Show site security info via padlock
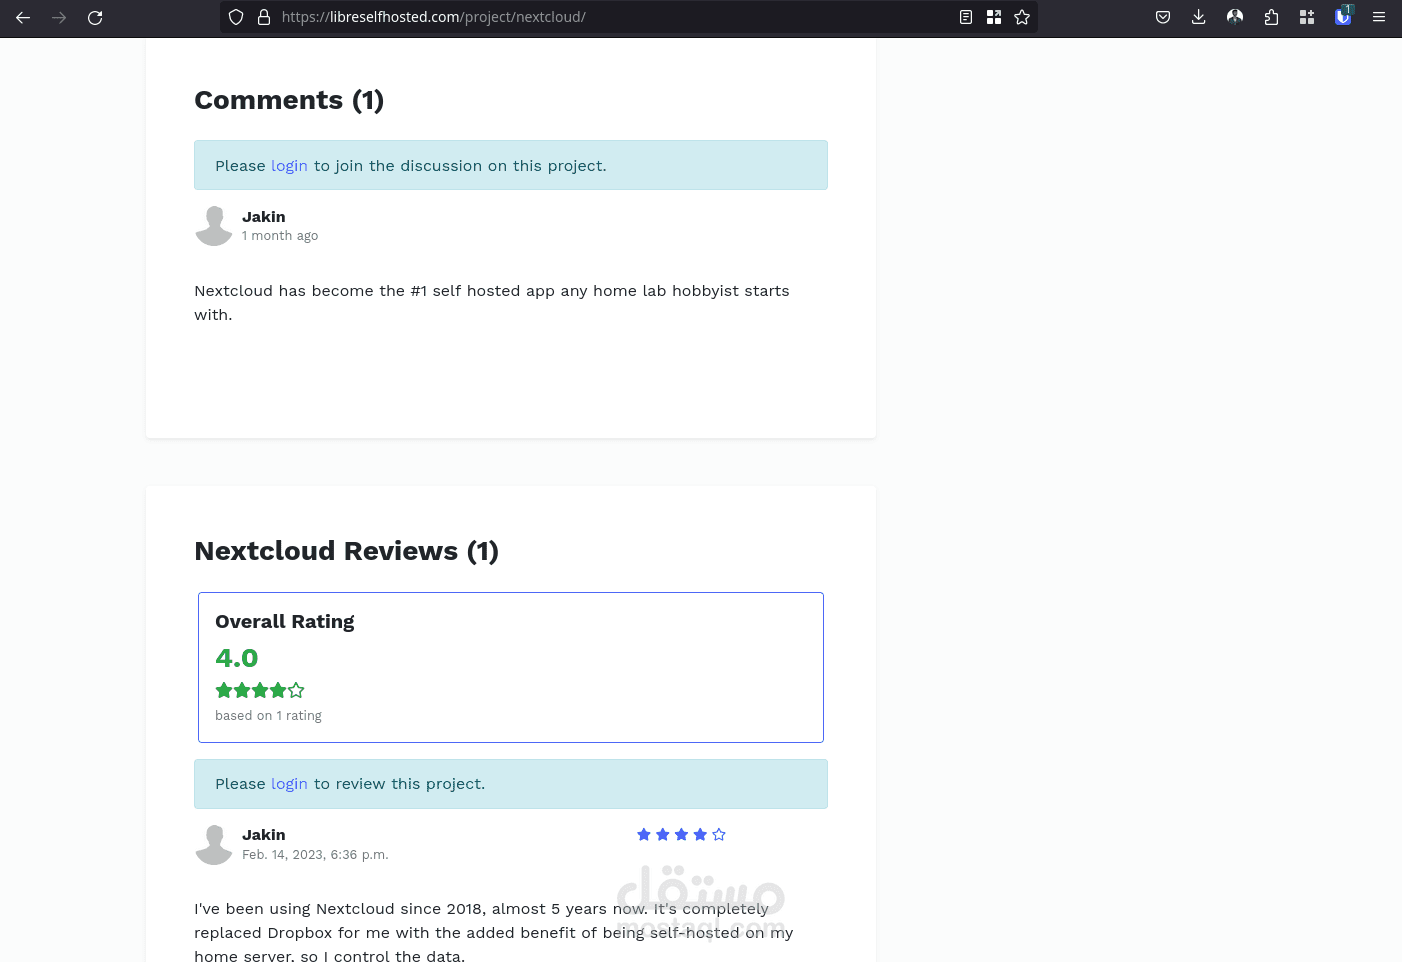1402x962 pixels. [264, 17]
